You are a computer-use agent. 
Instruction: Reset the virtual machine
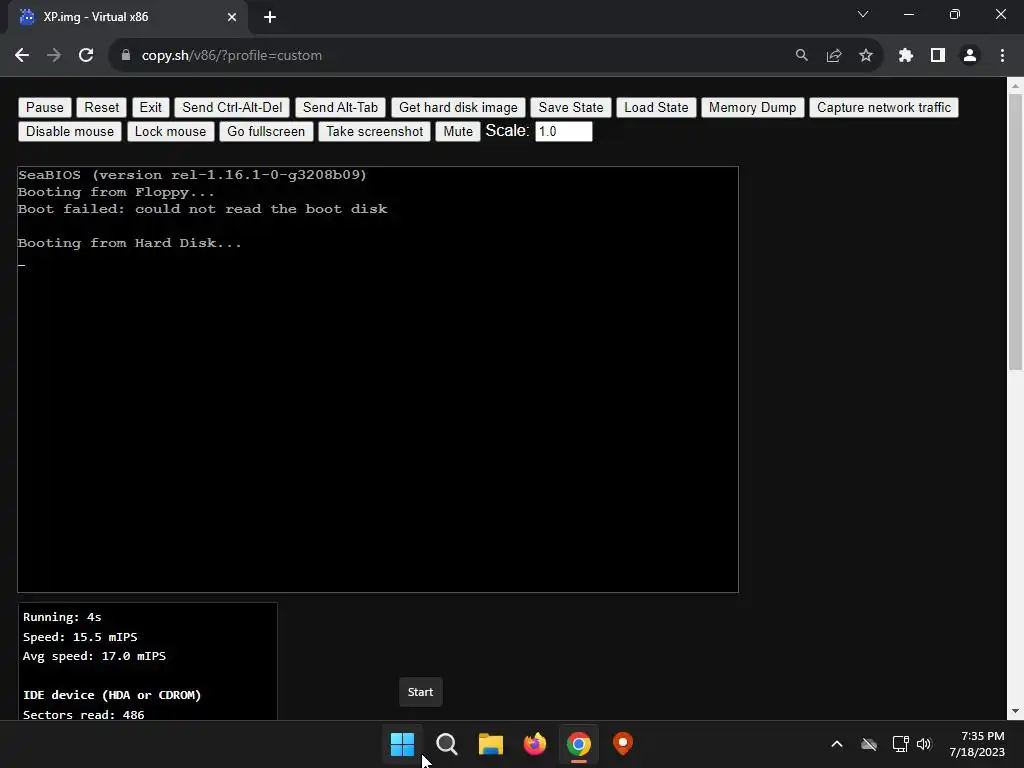101,107
